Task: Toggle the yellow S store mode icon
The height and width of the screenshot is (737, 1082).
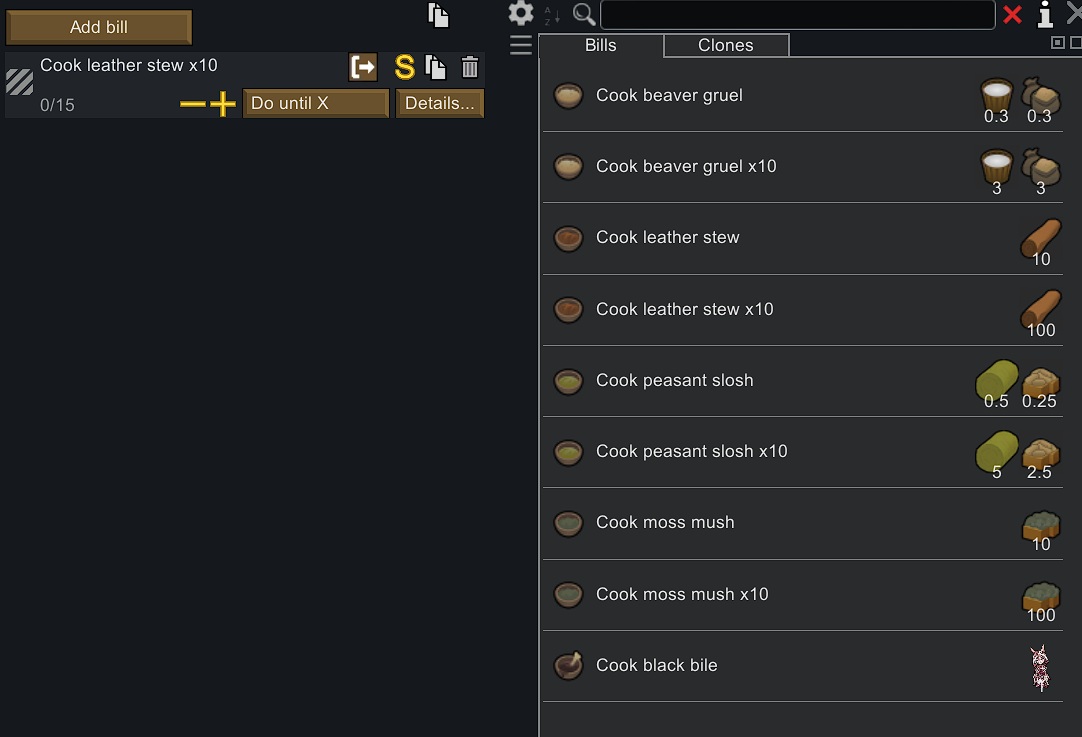Action: pyautogui.click(x=404, y=68)
